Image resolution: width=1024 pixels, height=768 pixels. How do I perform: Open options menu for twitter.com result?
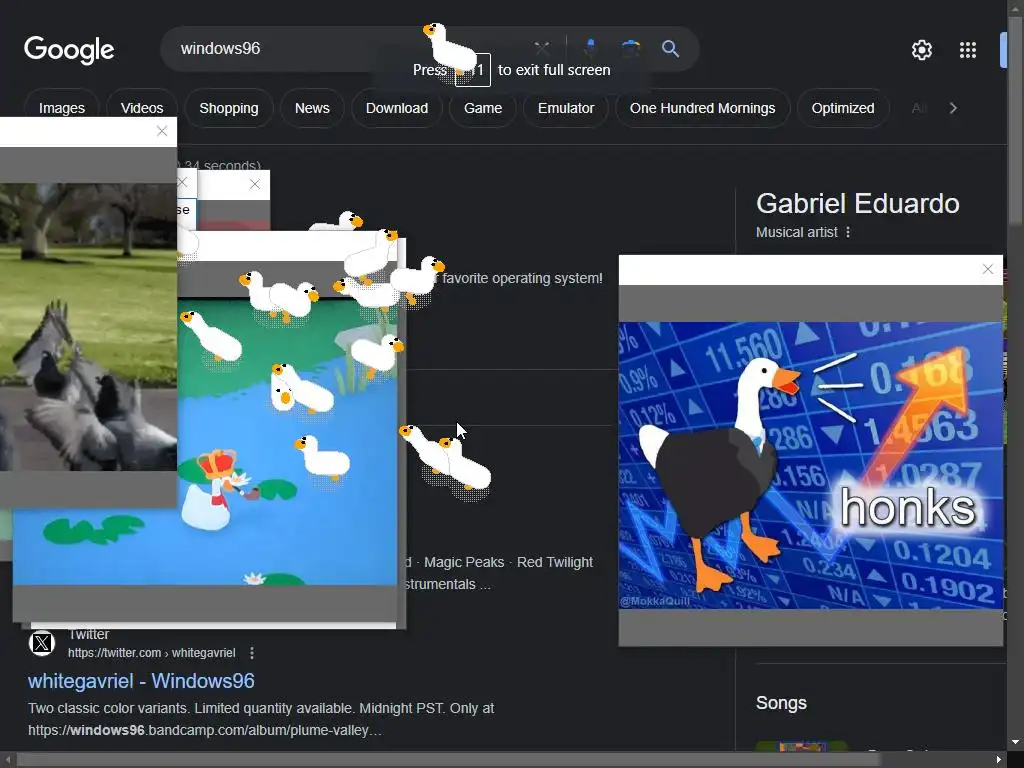pos(252,653)
